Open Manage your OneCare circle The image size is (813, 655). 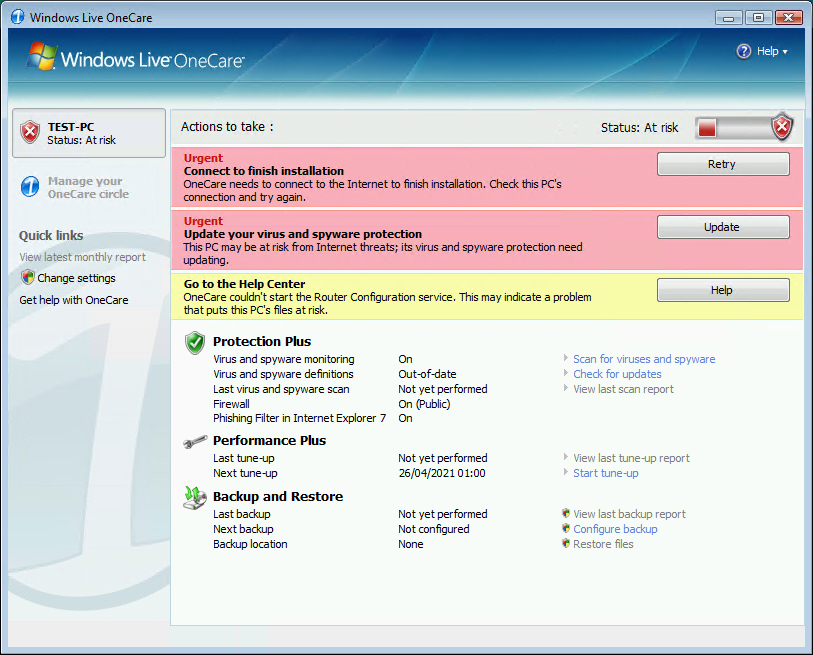tap(88, 187)
